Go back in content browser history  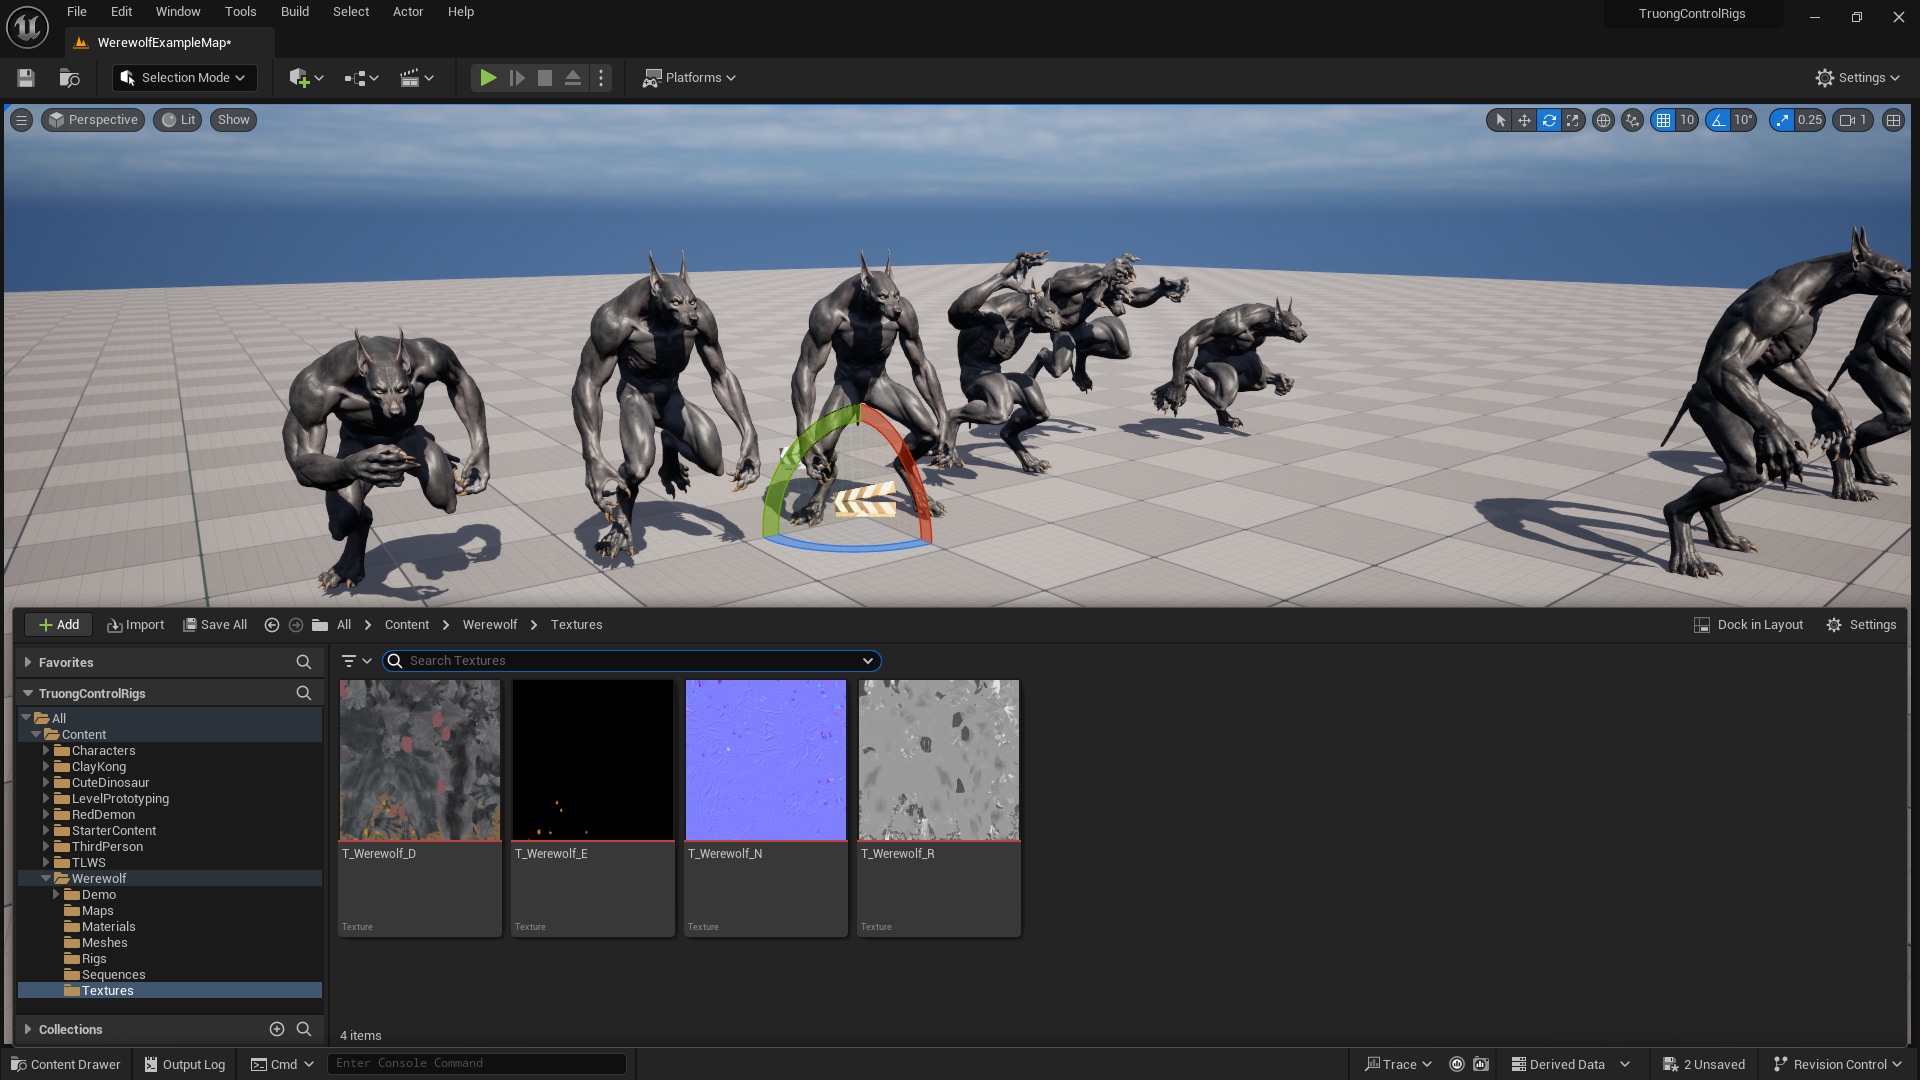click(x=271, y=625)
